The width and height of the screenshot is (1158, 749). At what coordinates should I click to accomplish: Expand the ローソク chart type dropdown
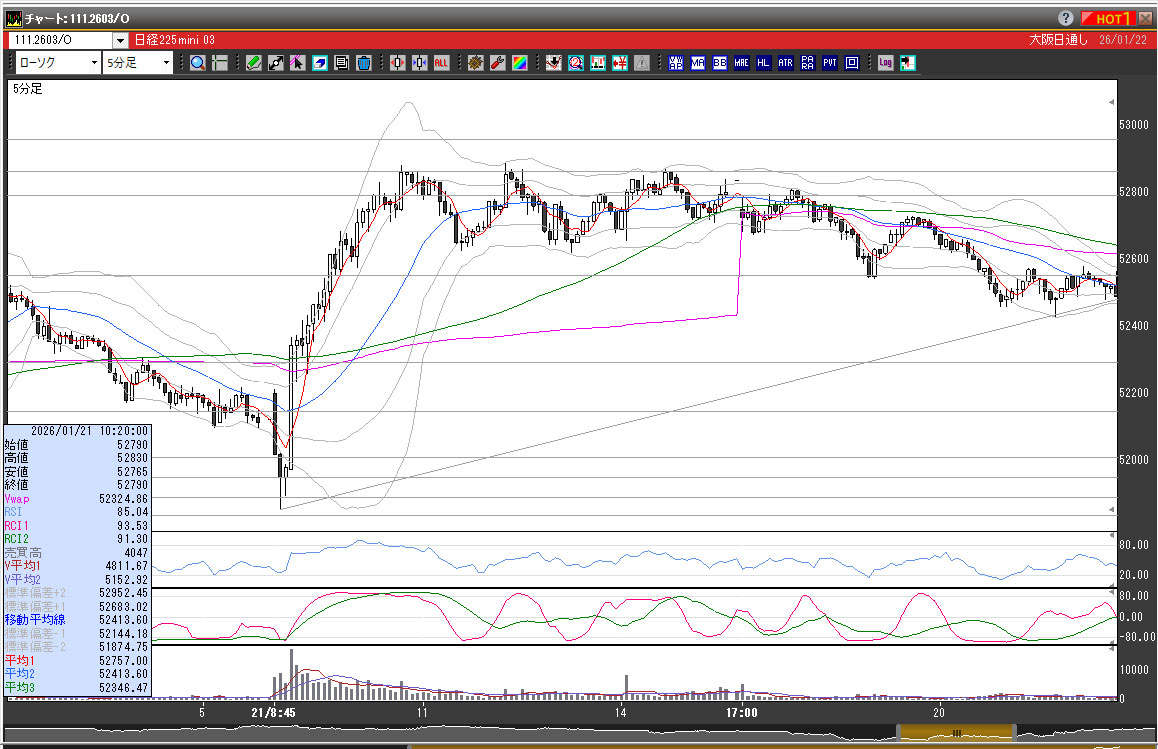[x=94, y=63]
